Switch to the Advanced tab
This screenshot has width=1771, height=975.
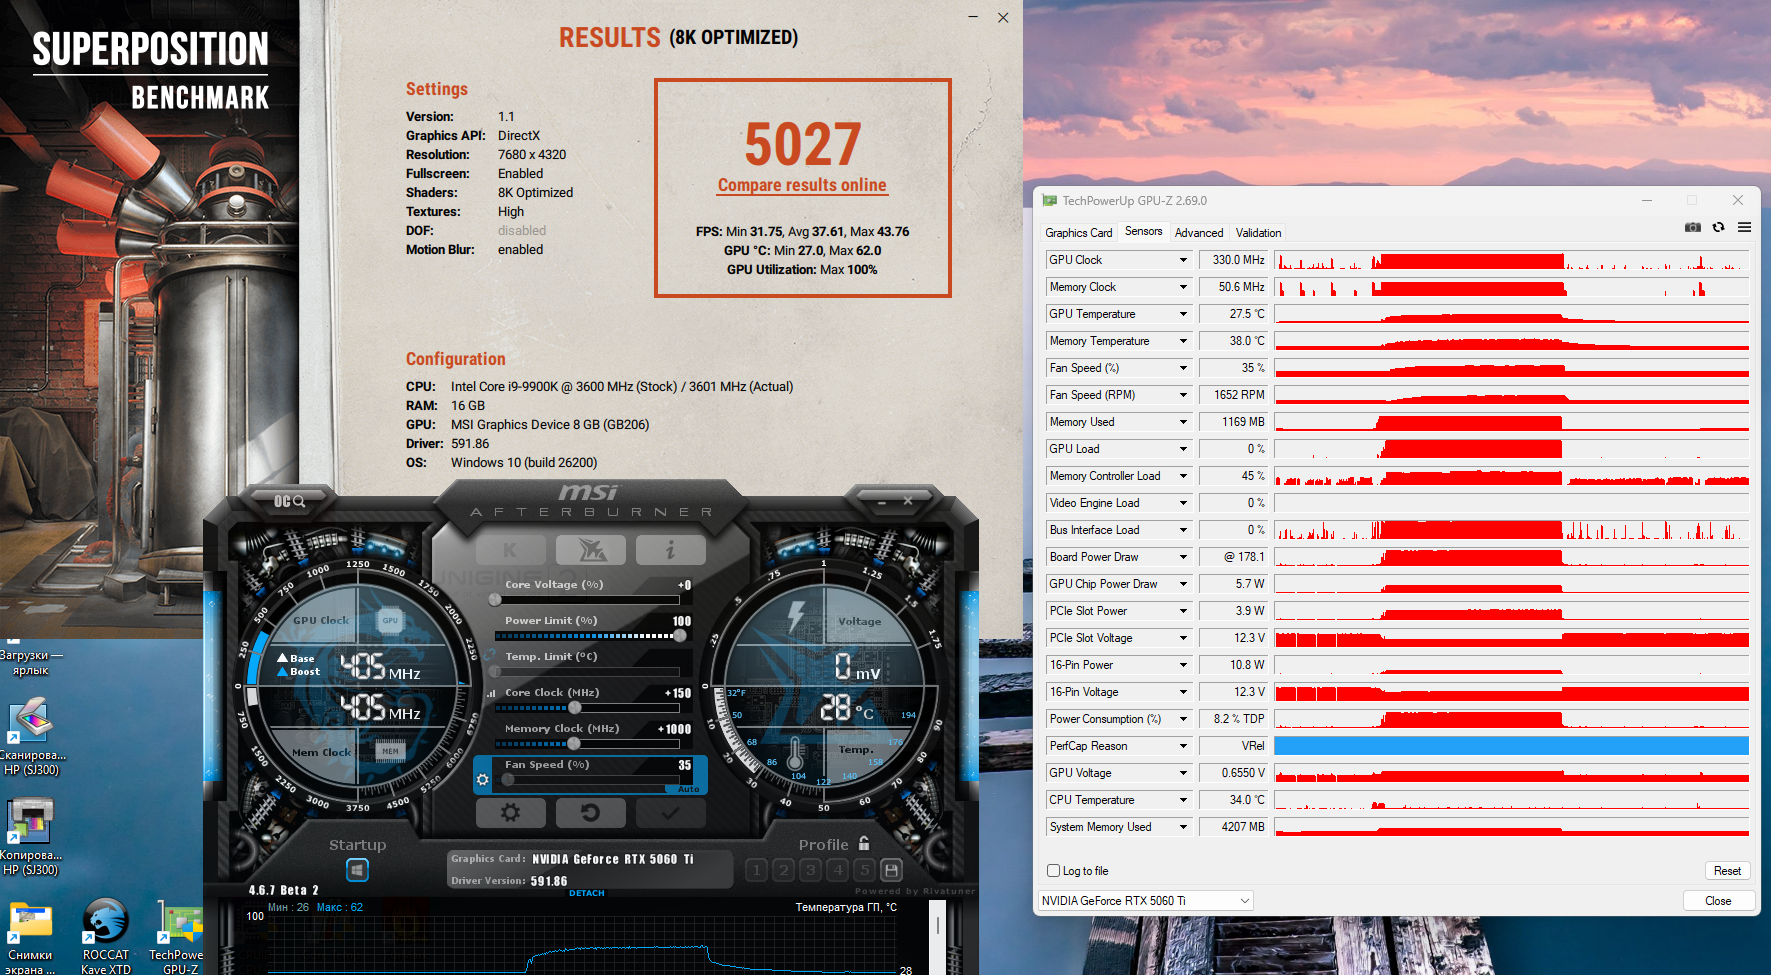[1199, 233]
